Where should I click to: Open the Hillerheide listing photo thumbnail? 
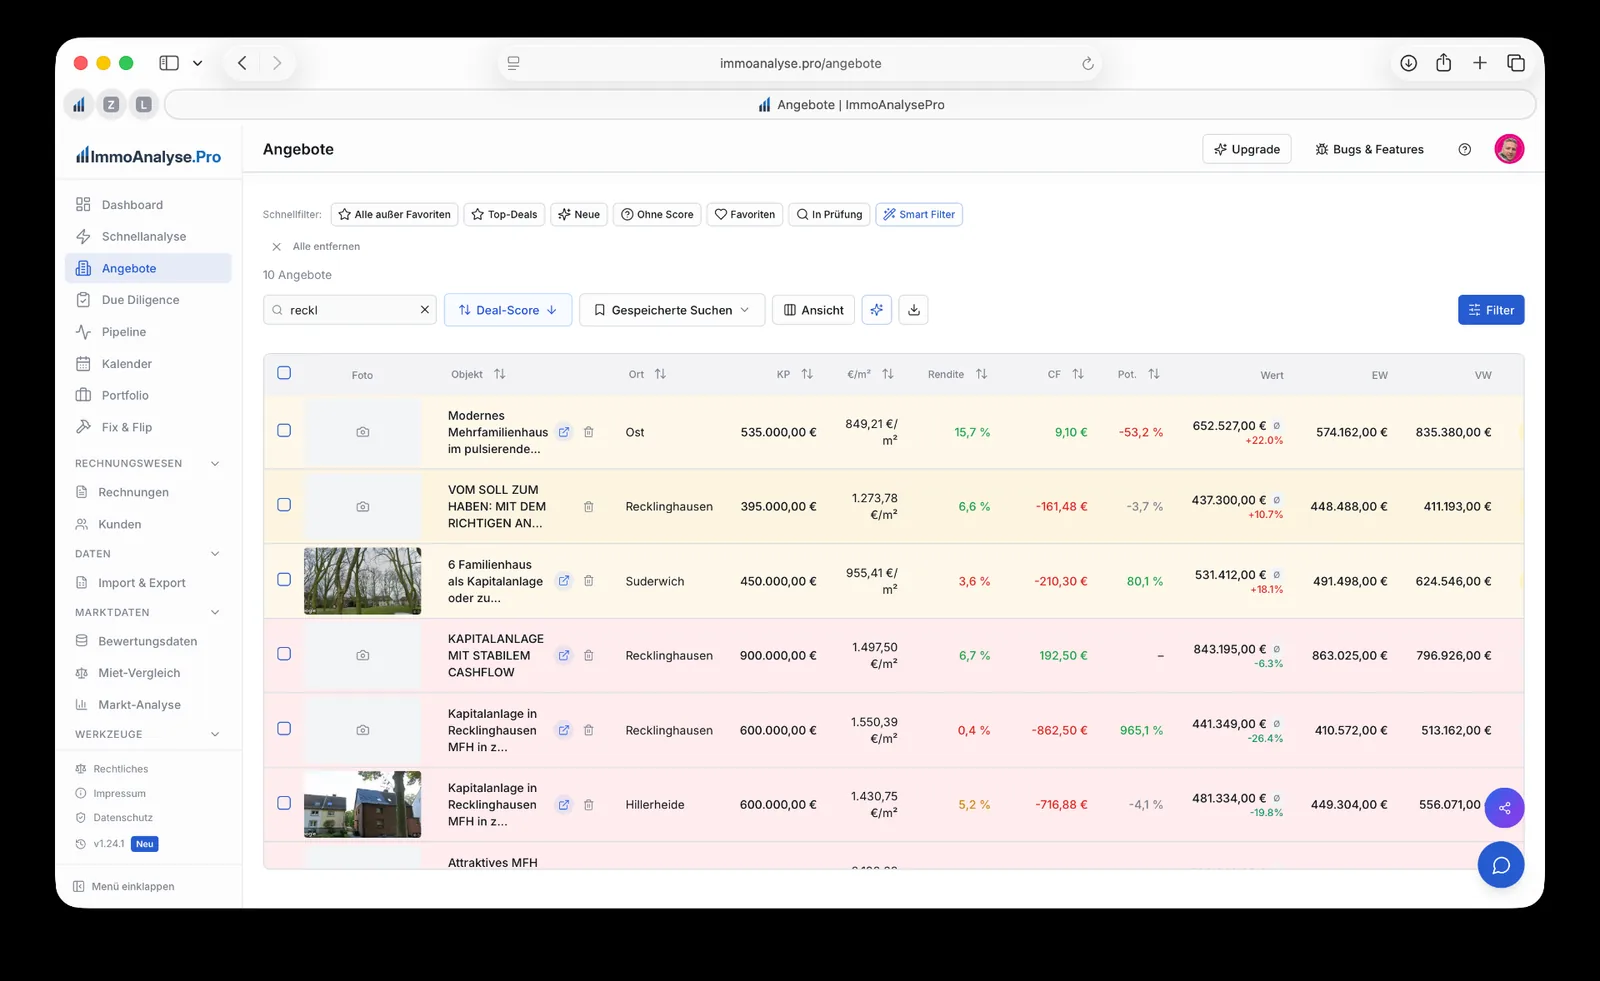click(x=362, y=804)
